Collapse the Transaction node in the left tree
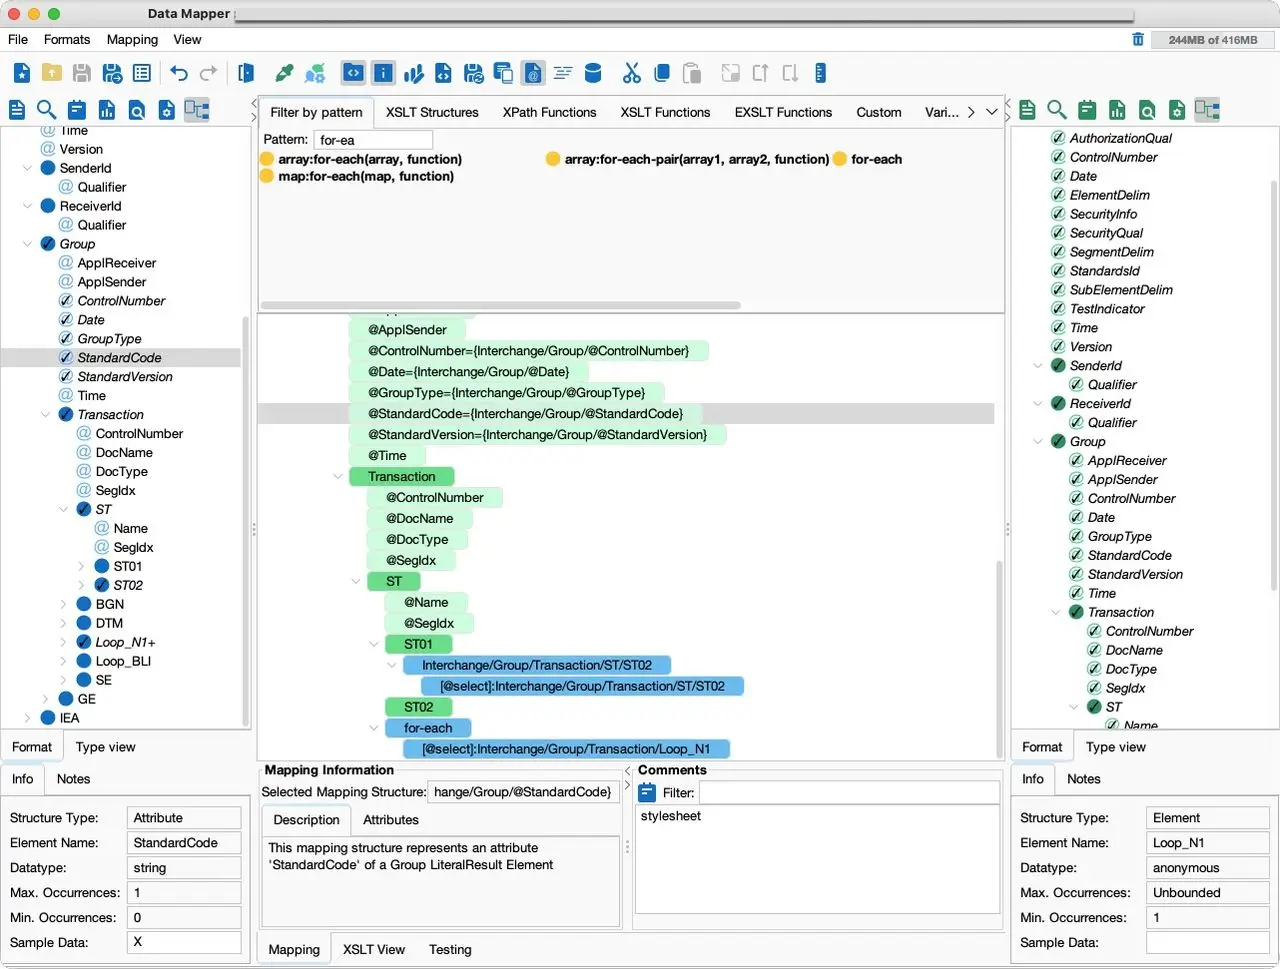 (45, 415)
